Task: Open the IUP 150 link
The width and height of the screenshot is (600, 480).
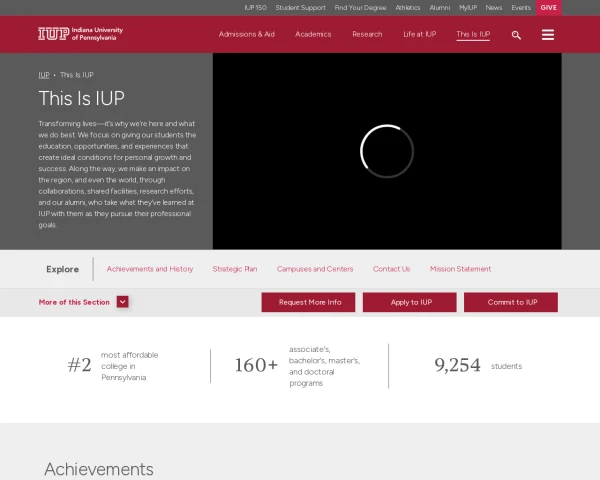Action: click(255, 8)
